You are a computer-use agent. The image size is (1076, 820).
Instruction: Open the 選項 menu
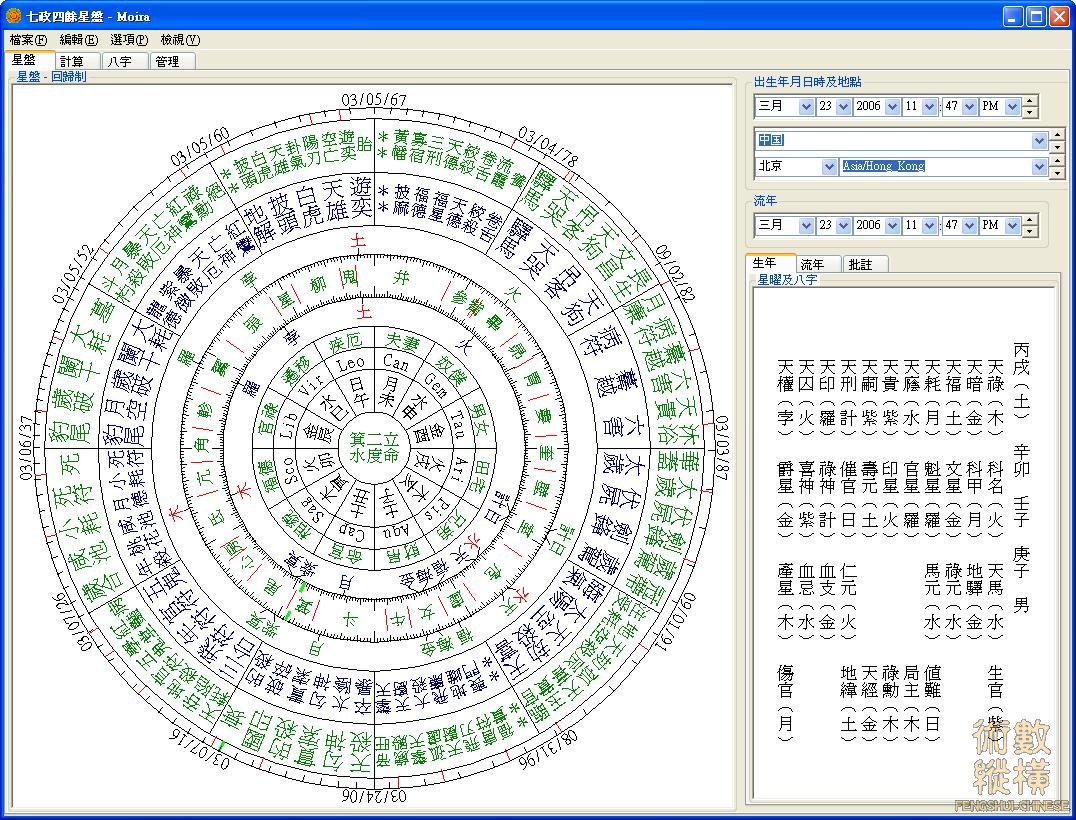click(129, 40)
